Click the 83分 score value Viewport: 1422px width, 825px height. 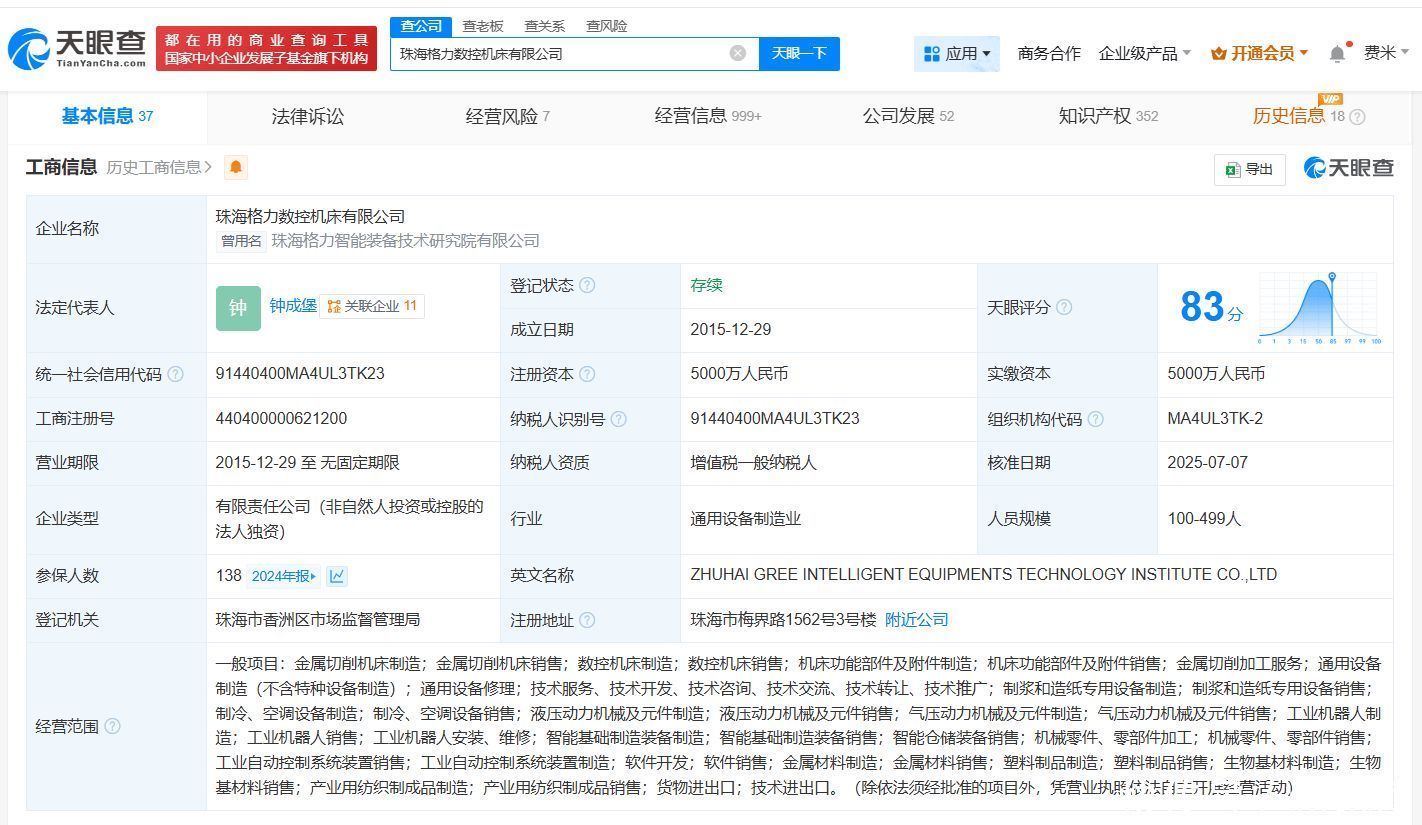pos(1211,307)
